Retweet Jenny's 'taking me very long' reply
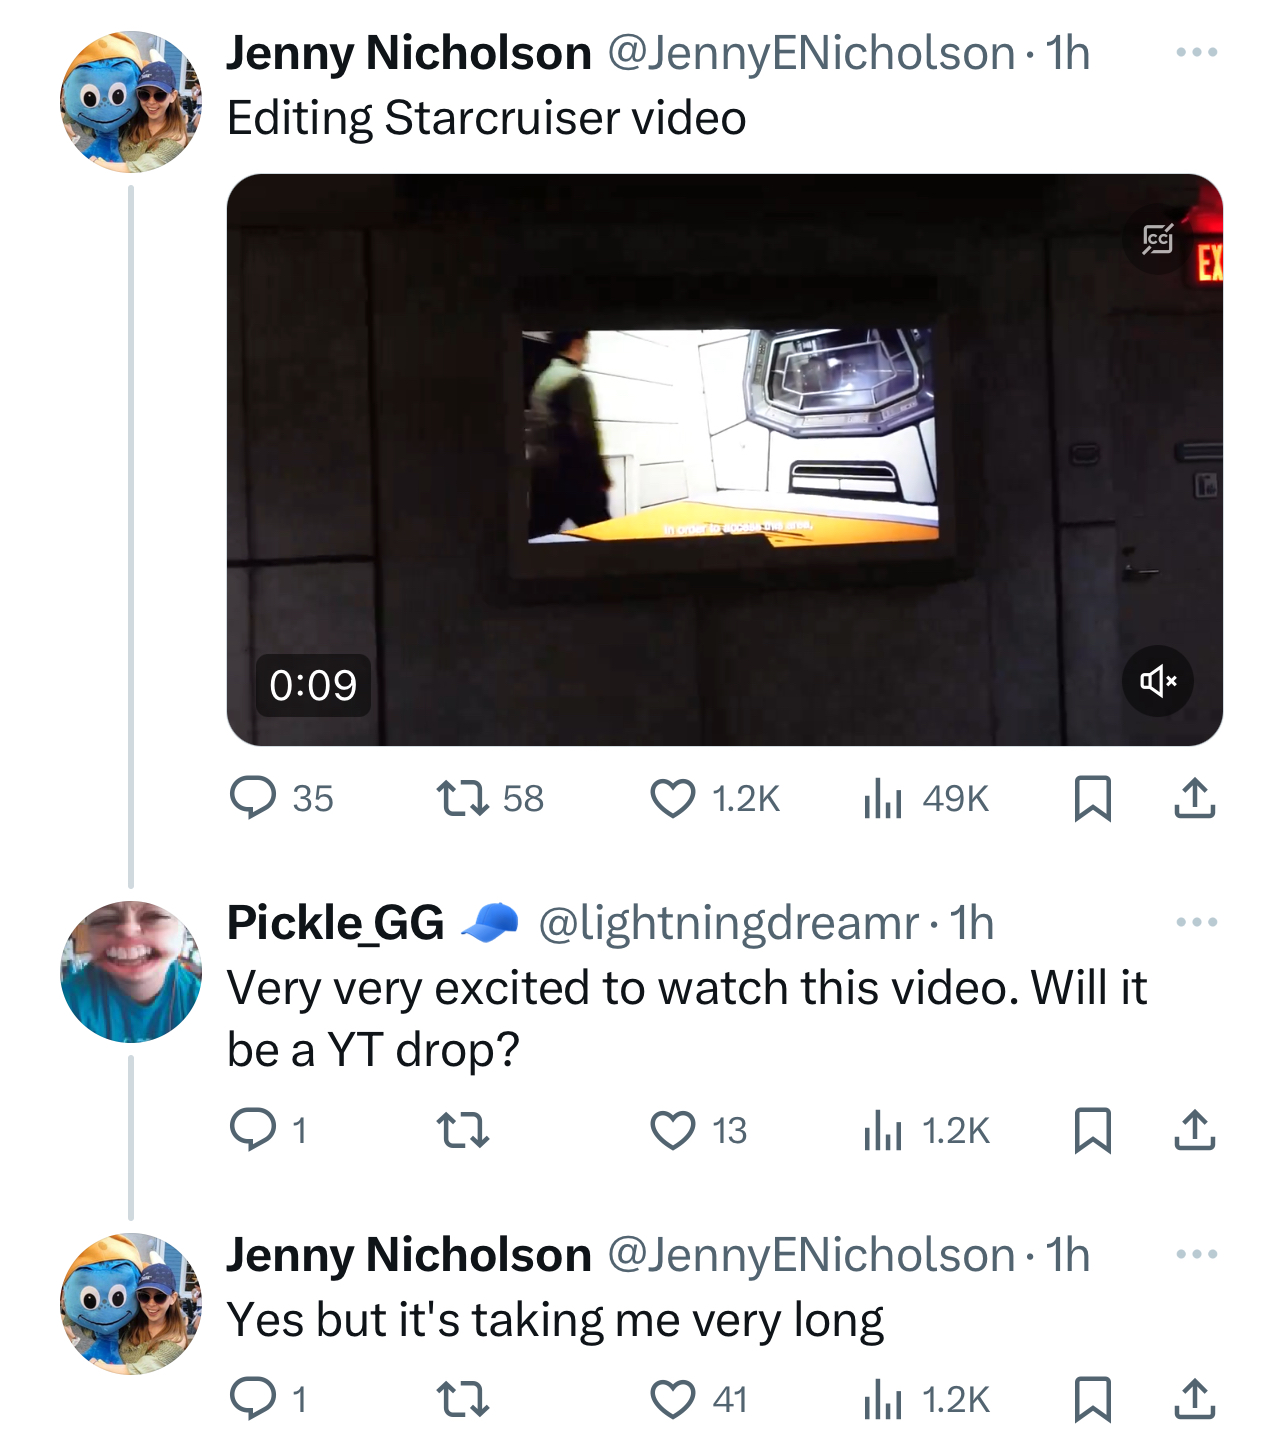The image size is (1284, 1455). click(x=464, y=1399)
